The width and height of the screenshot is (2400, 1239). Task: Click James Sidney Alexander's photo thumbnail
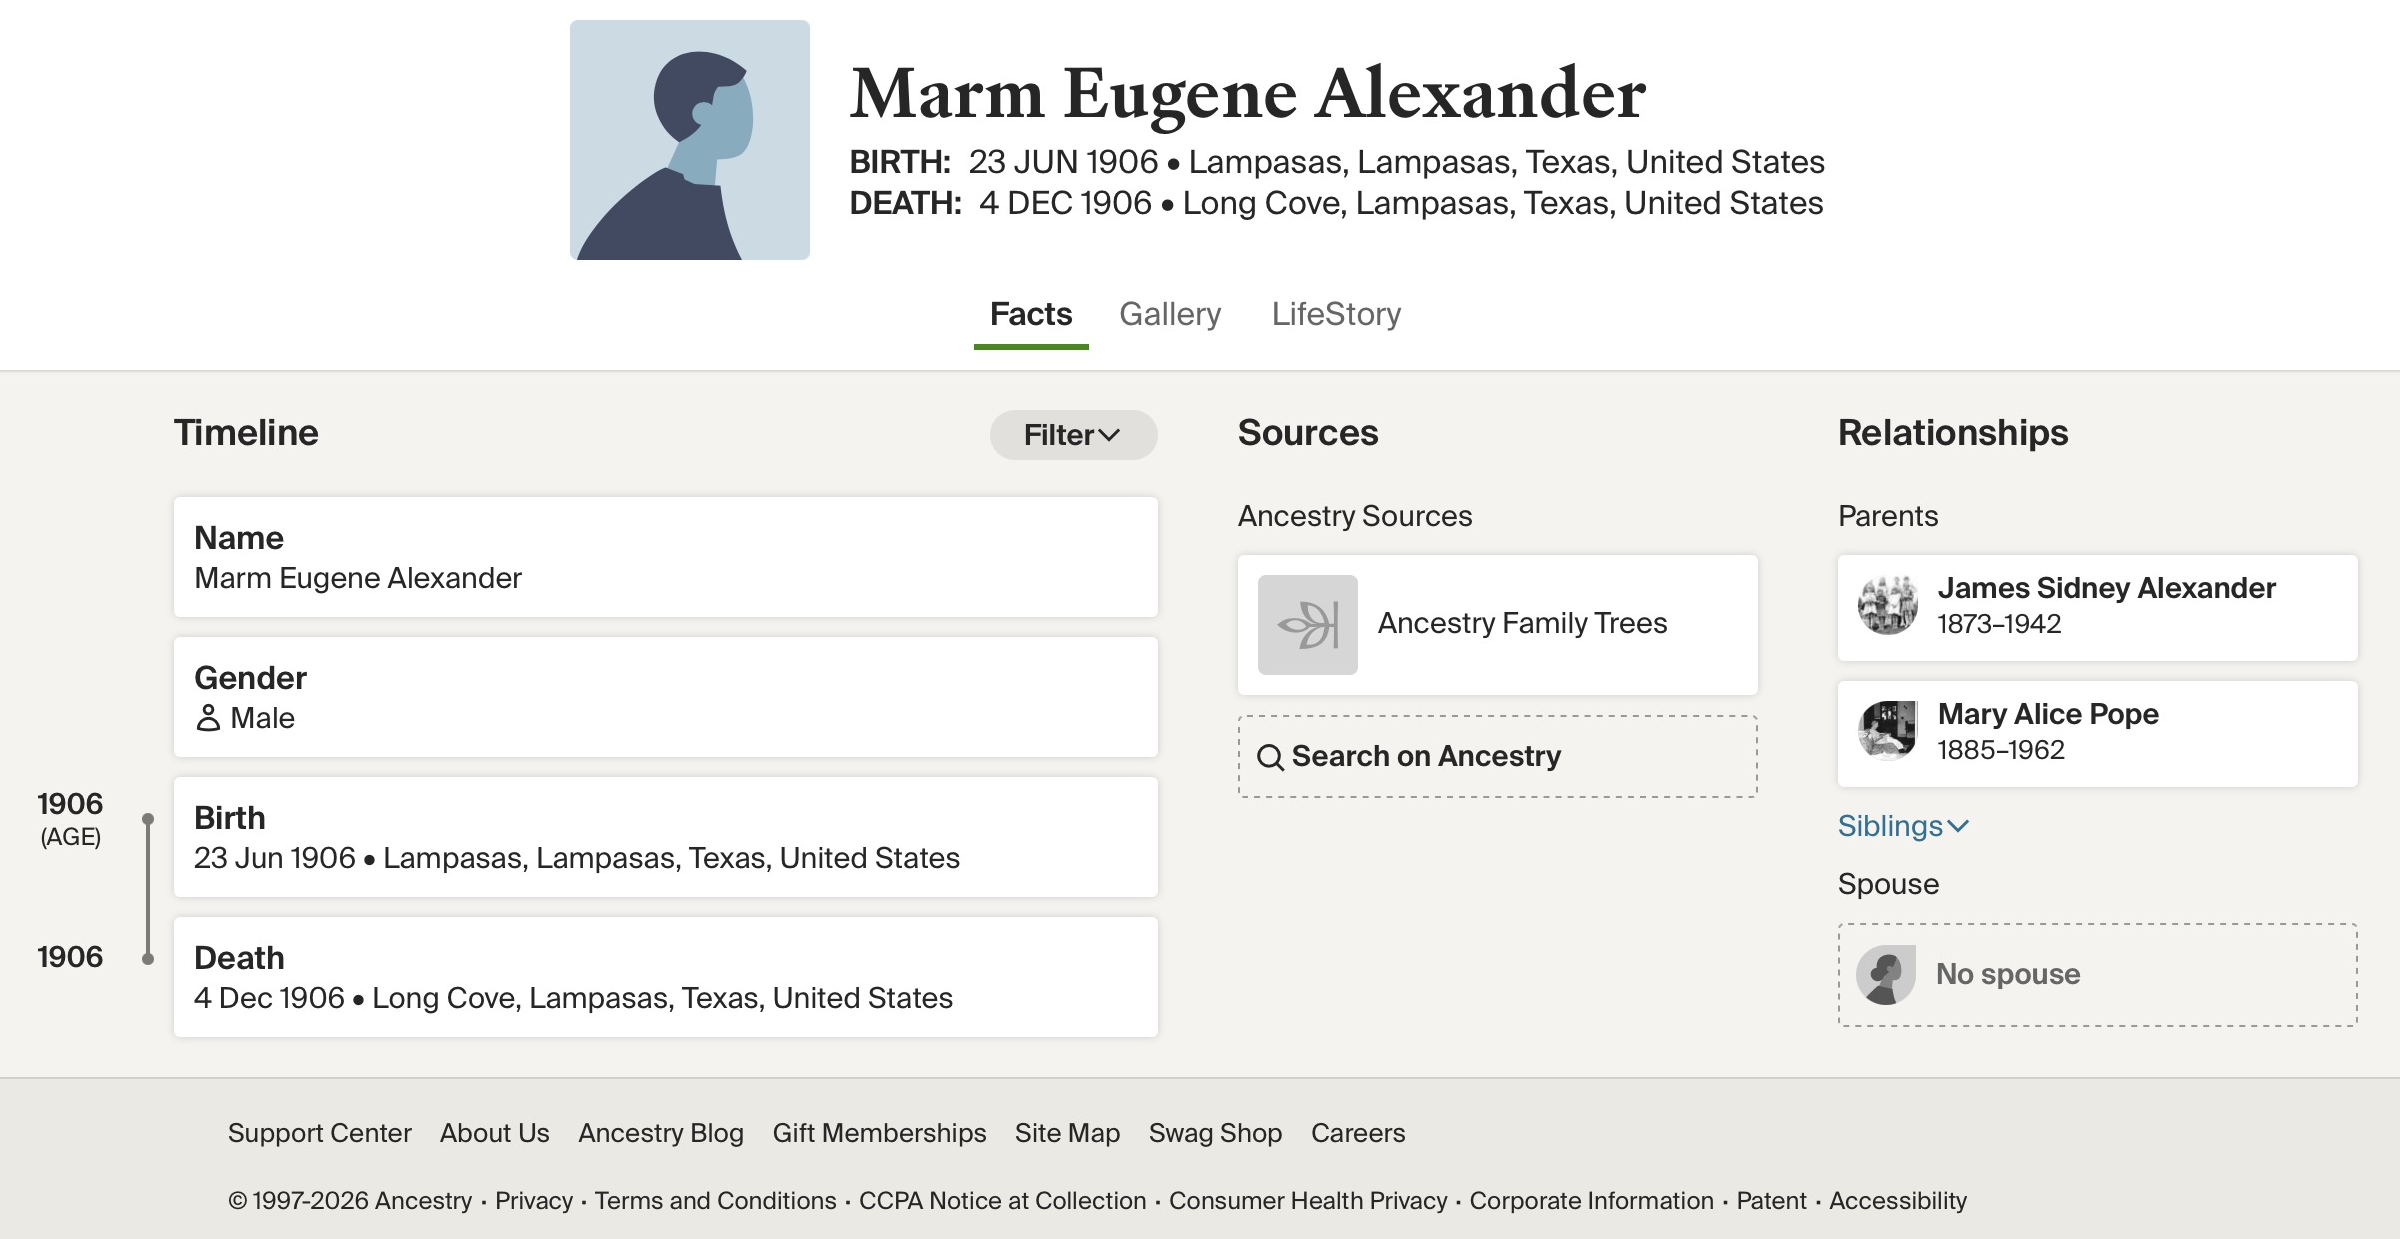coord(1888,605)
